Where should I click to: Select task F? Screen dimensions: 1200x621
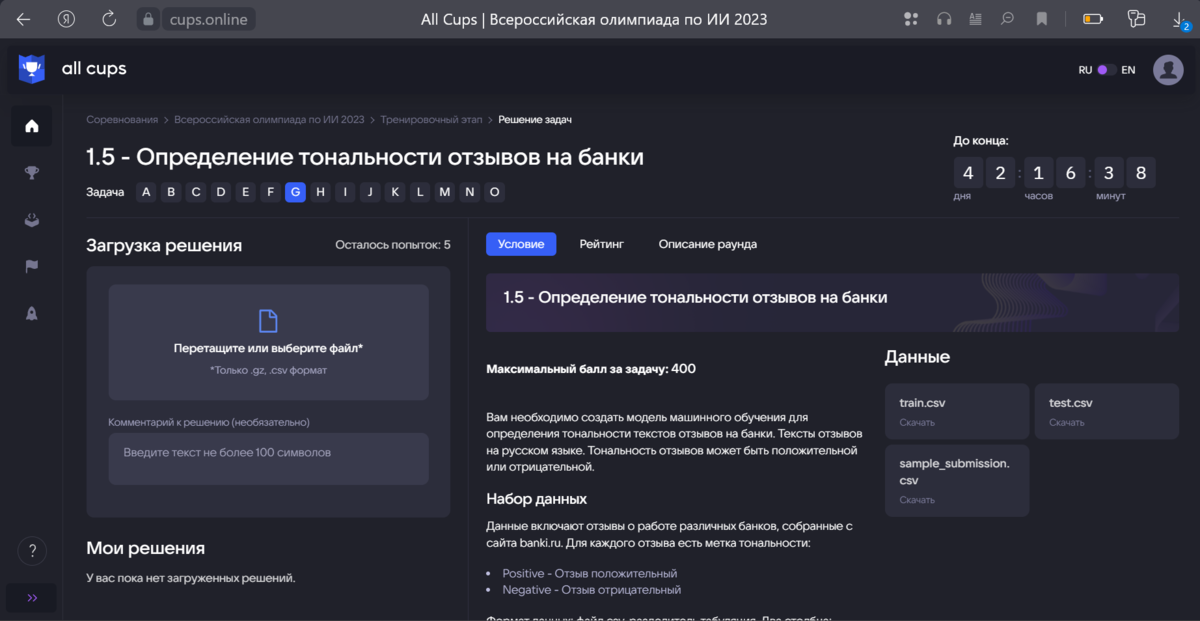tap(270, 192)
